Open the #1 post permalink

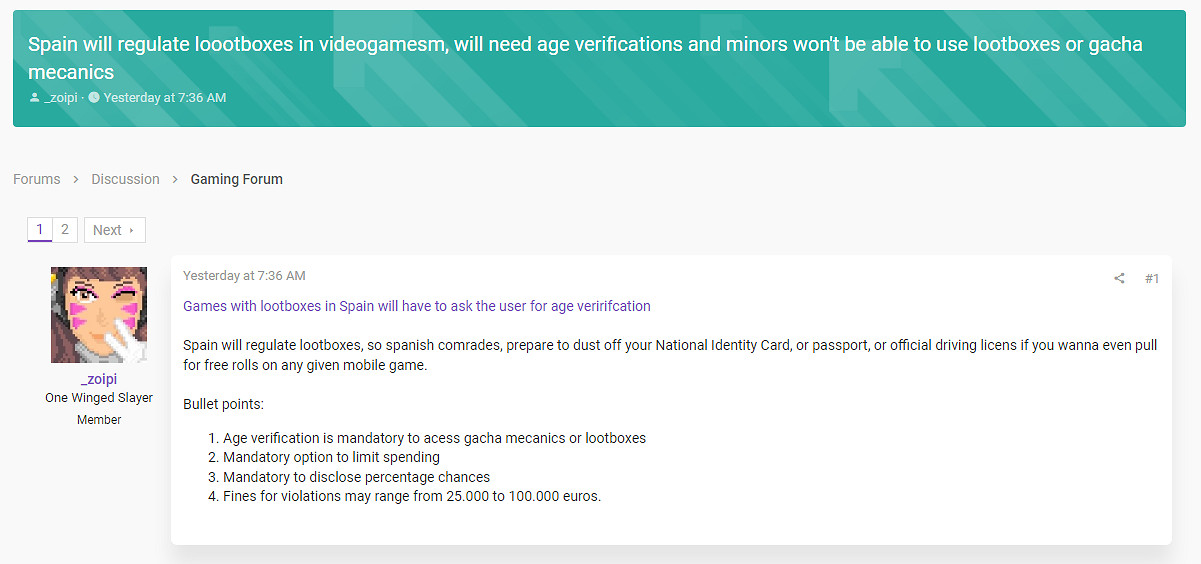1151,279
